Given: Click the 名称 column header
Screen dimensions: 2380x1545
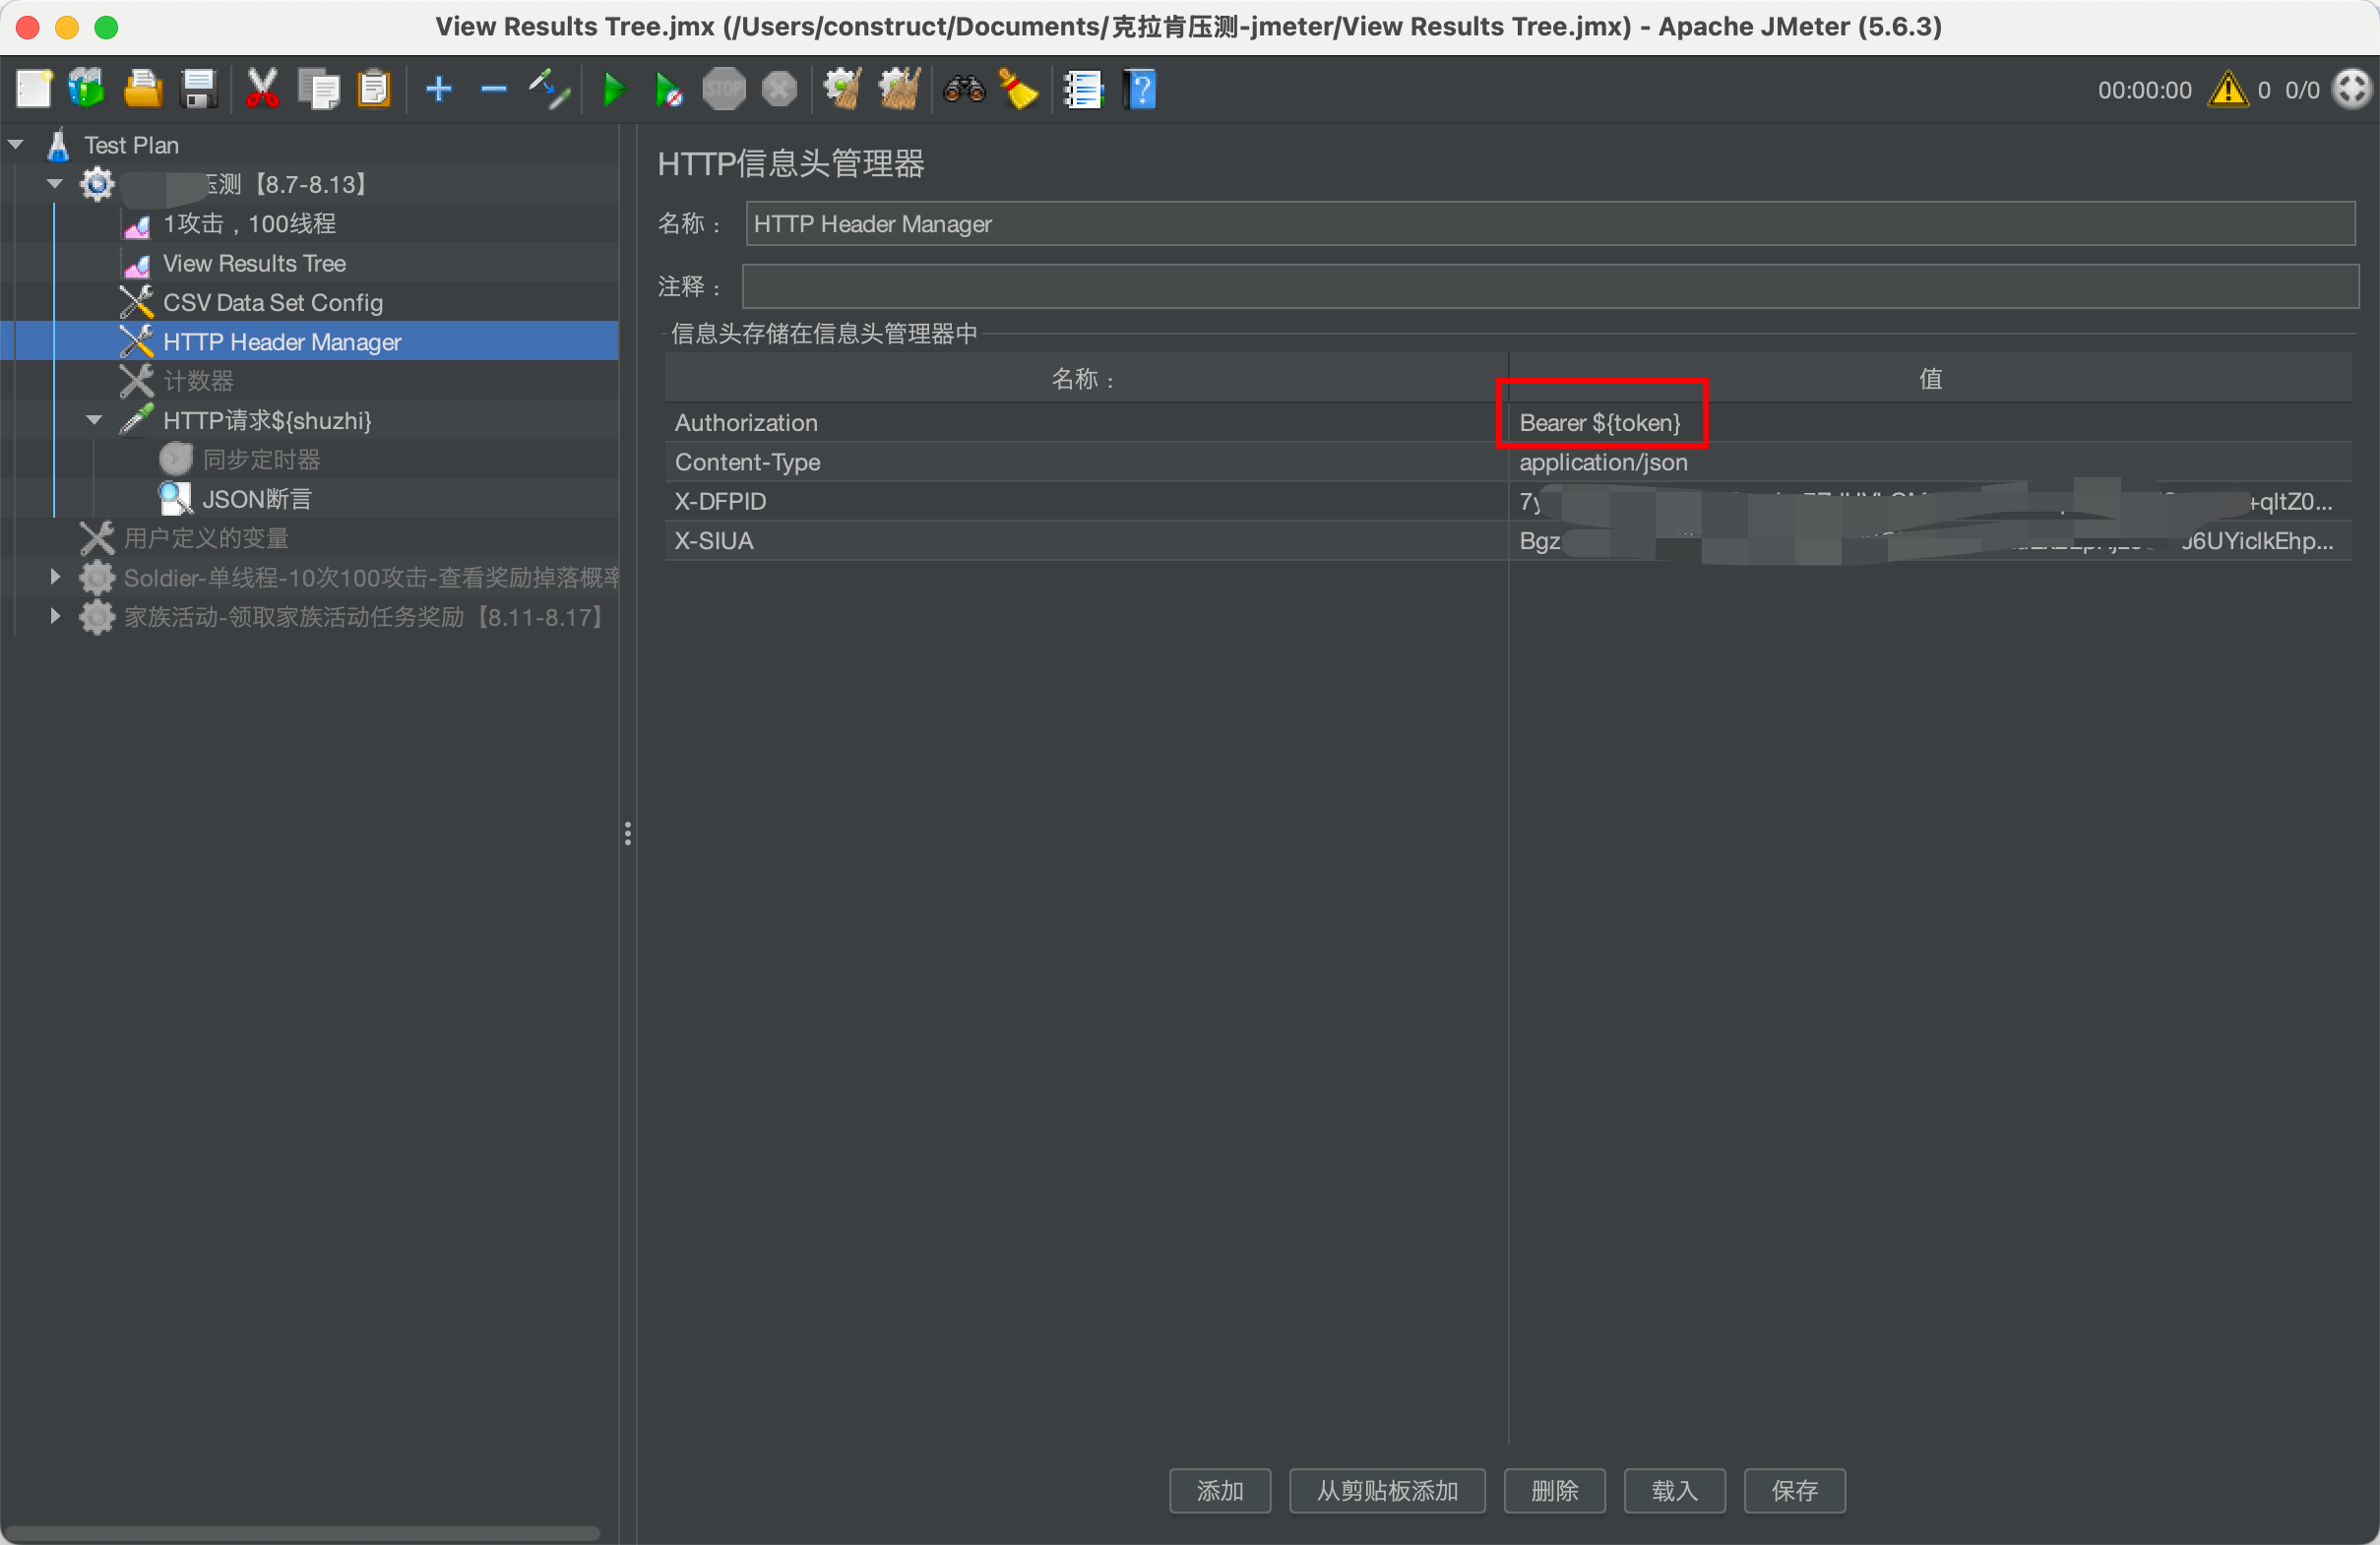Looking at the screenshot, I should (x=1086, y=379).
